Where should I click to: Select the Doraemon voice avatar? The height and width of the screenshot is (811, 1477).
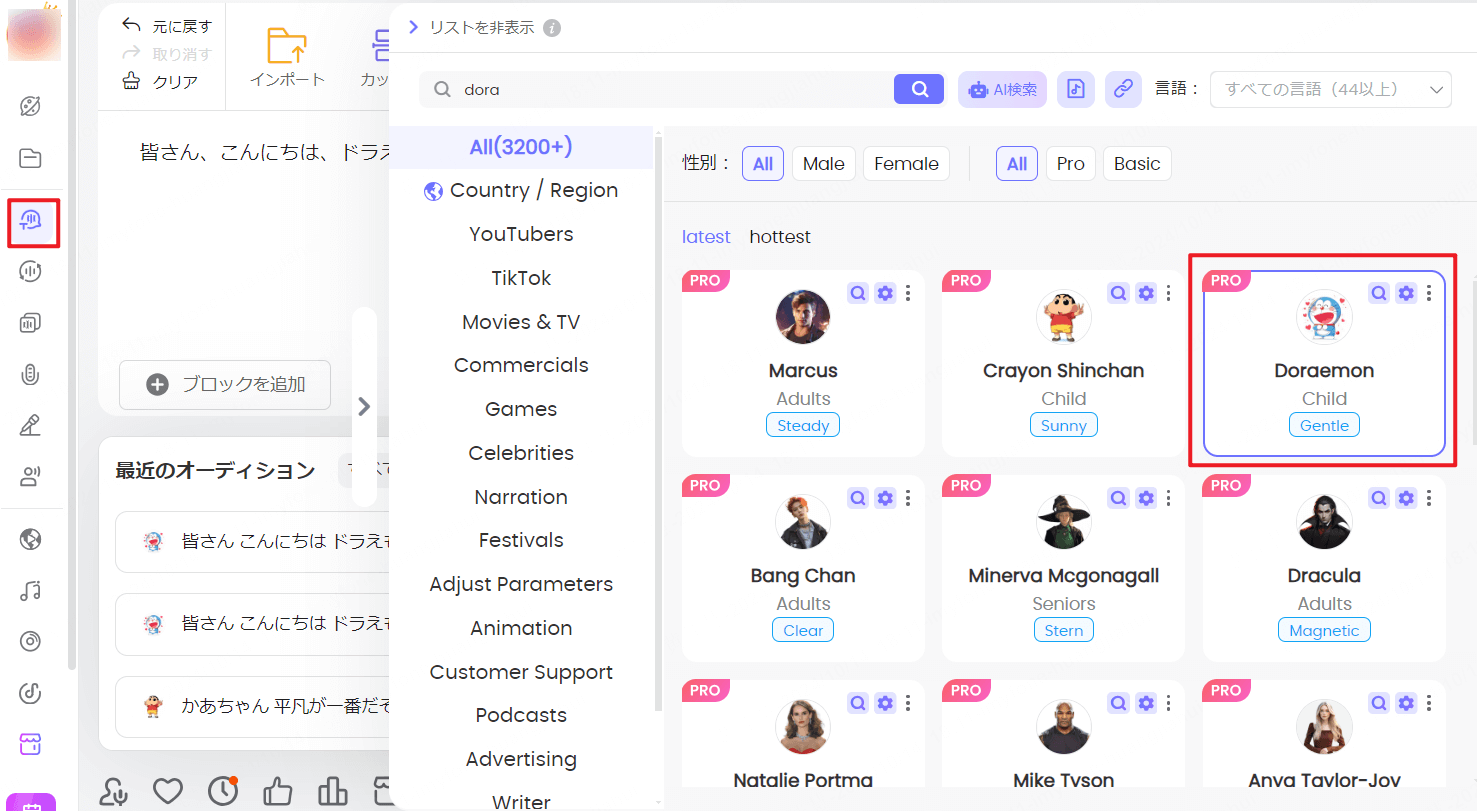click(x=1324, y=318)
